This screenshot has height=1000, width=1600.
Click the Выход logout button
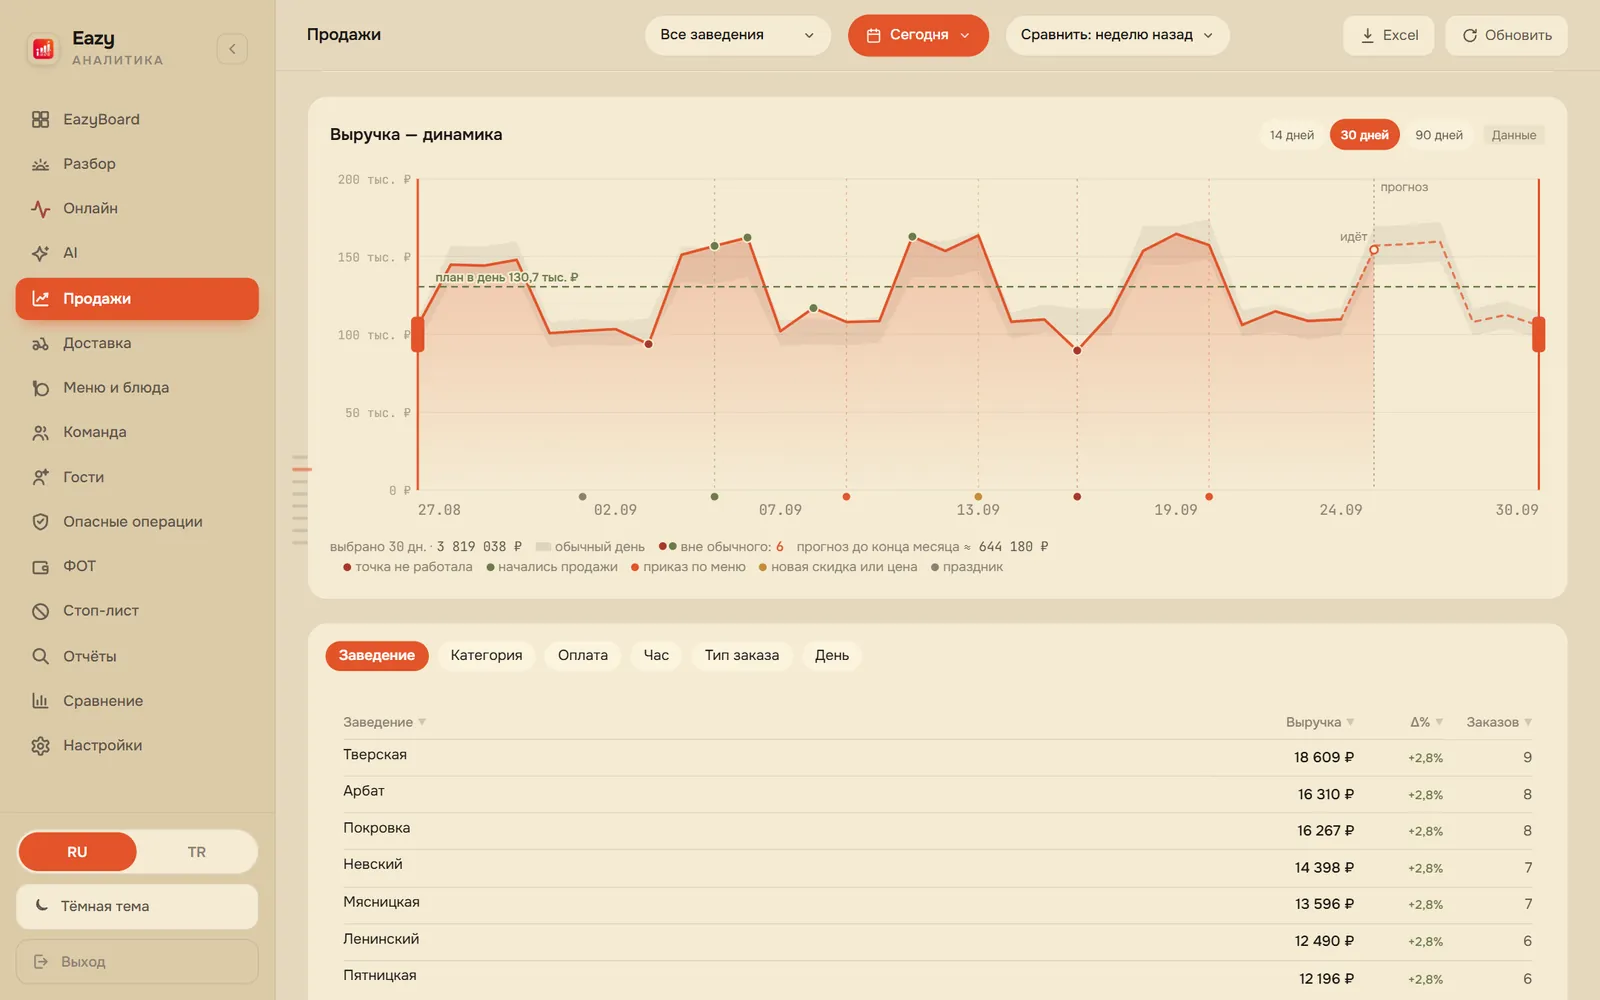coord(137,961)
